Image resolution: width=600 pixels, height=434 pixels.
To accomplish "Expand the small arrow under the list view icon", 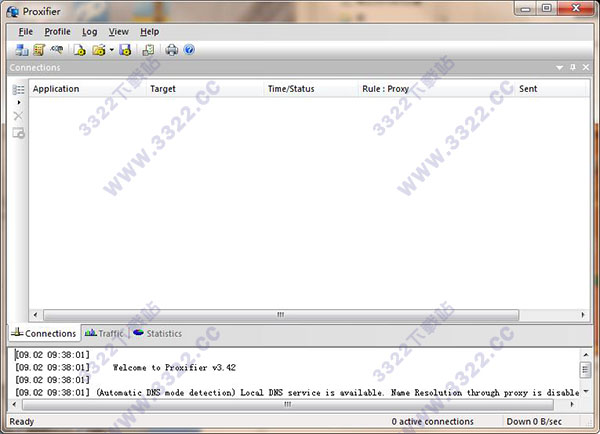I will (x=19, y=103).
